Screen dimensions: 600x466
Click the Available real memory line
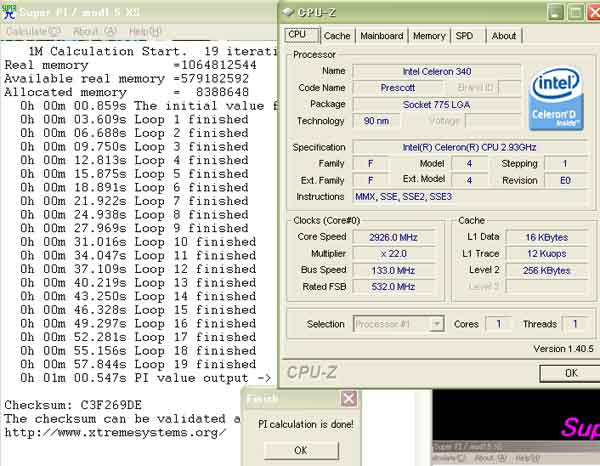click(x=127, y=79)
